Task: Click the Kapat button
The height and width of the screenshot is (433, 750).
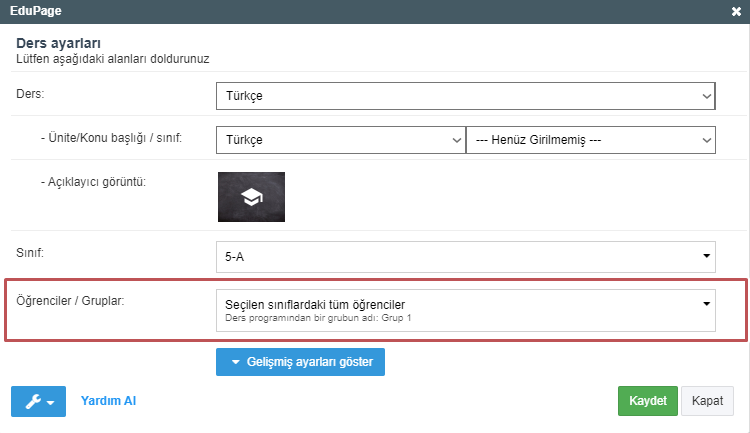Action: pos(707,401)
